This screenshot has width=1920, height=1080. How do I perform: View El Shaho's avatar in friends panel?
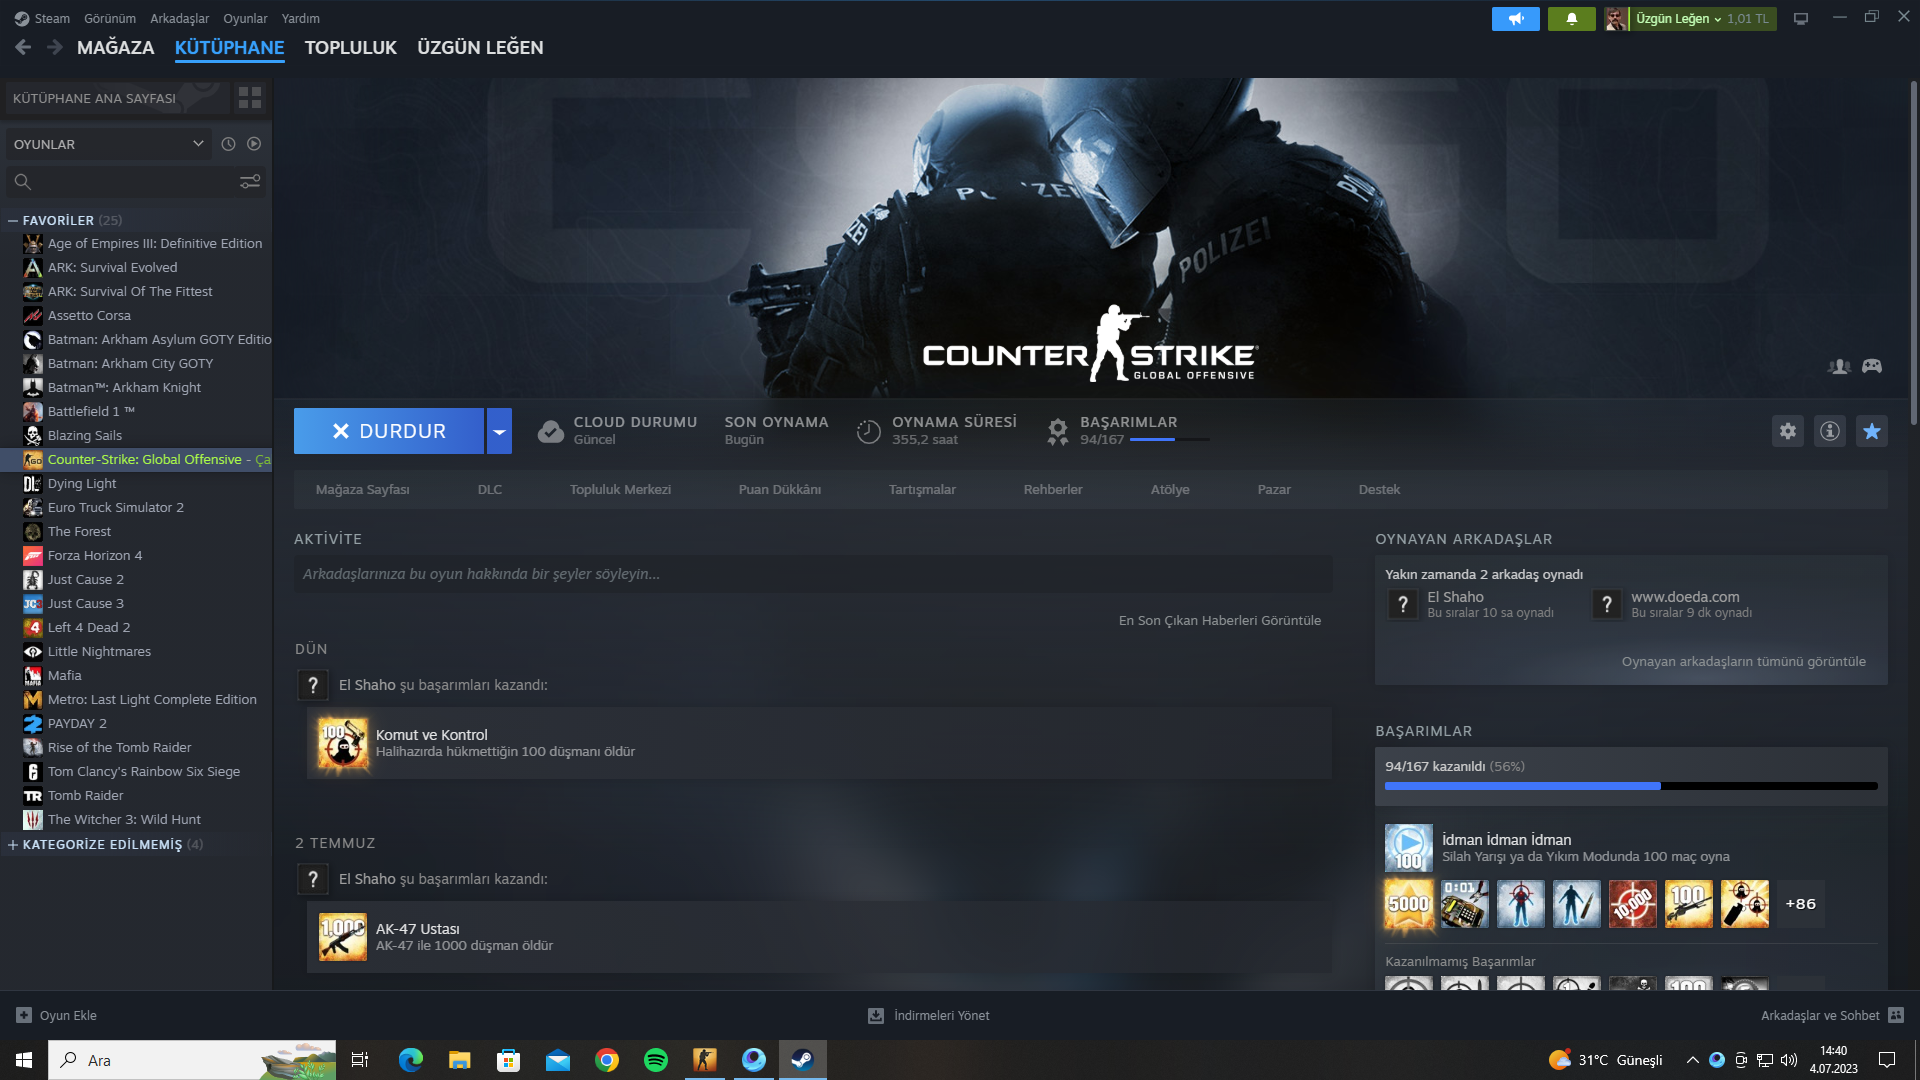click(x=1403, y=604)
